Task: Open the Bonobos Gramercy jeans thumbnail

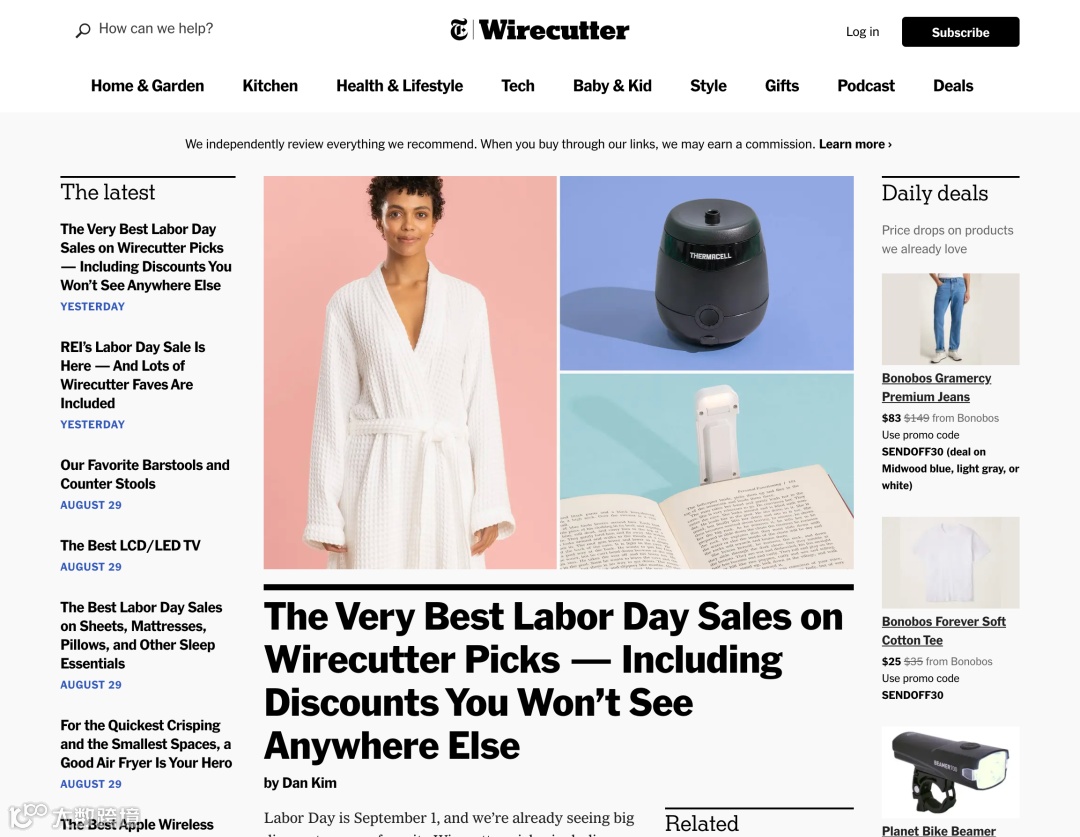Action: 951,319
